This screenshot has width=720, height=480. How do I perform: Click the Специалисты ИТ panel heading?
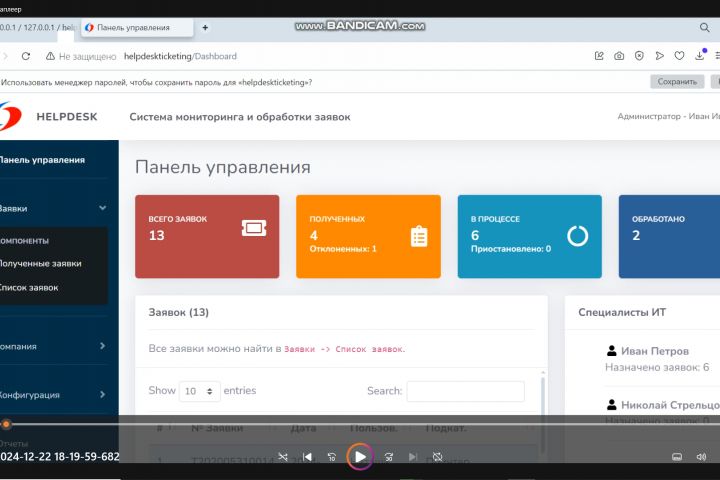(x=622, y=312)
